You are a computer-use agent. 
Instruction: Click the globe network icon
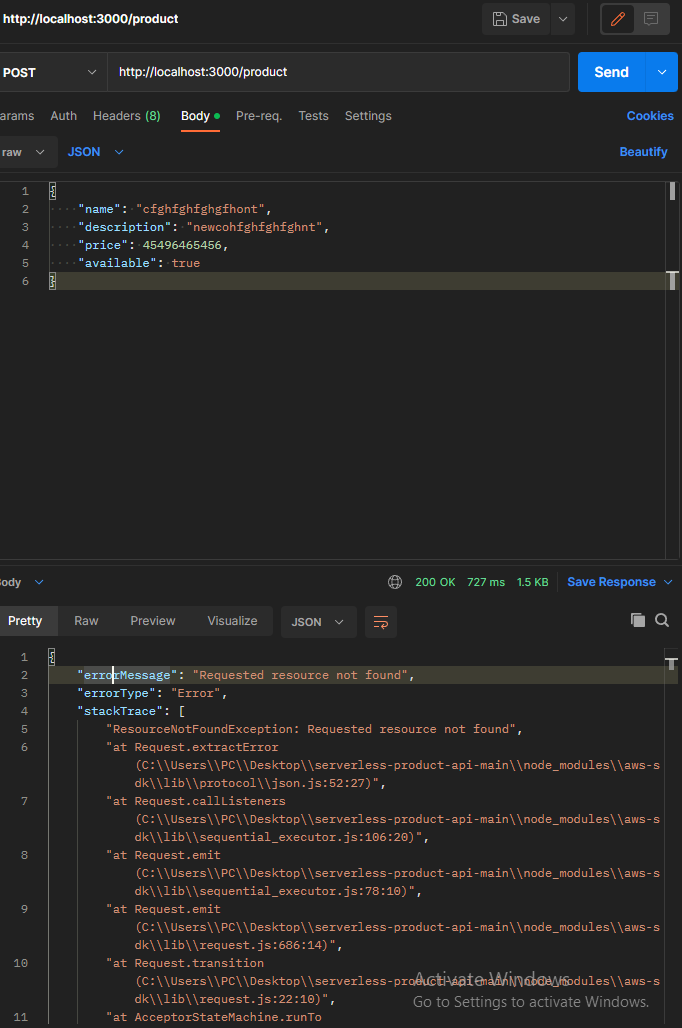tap(395, 582)
